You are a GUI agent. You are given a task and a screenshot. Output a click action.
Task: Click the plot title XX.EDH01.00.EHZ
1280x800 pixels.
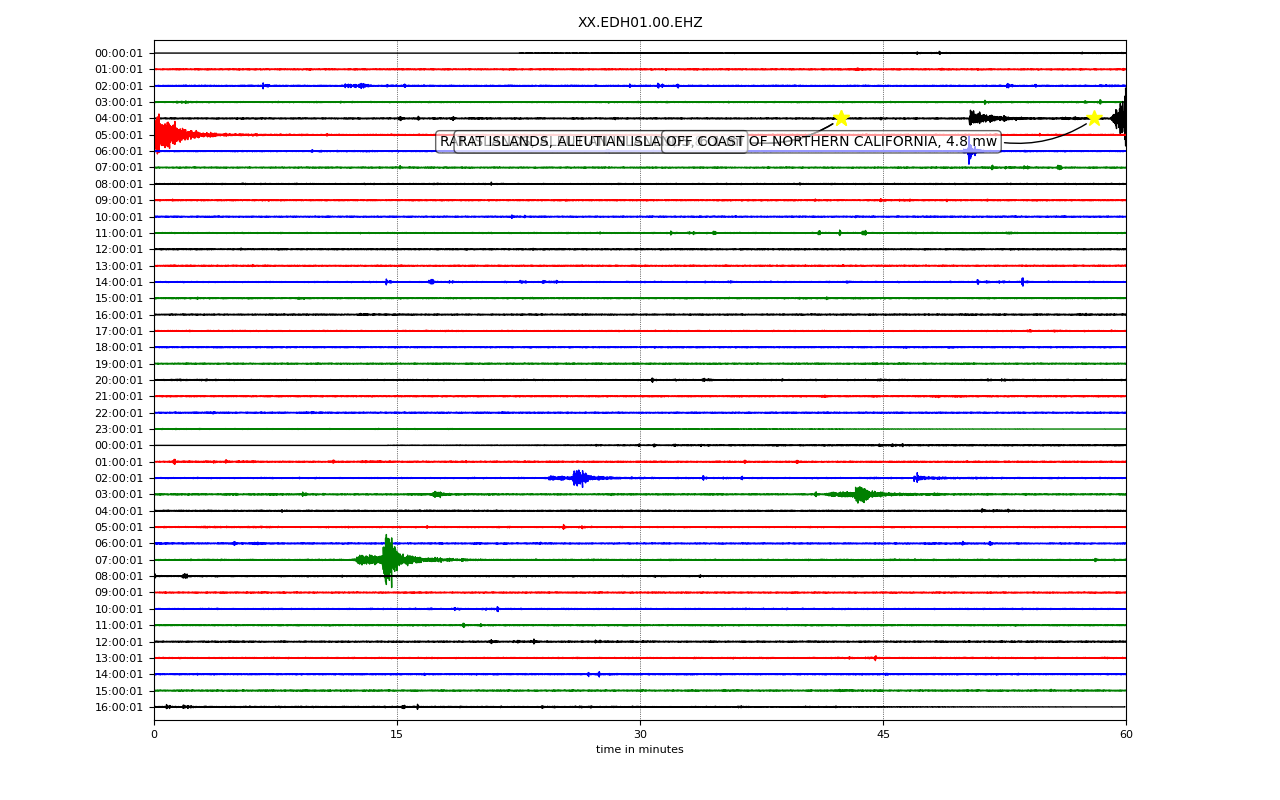click(x=640, y=22)
